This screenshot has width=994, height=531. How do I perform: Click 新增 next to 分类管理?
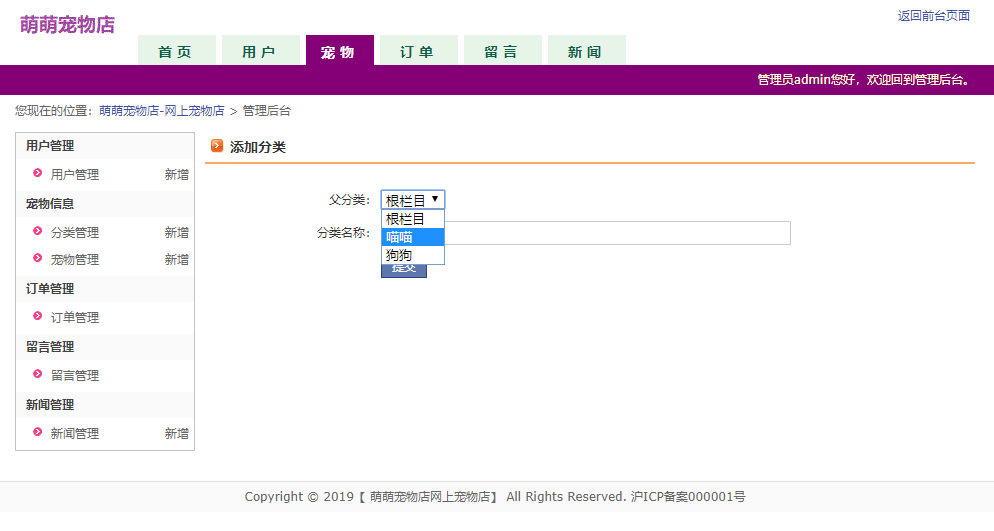click(177, 233)
